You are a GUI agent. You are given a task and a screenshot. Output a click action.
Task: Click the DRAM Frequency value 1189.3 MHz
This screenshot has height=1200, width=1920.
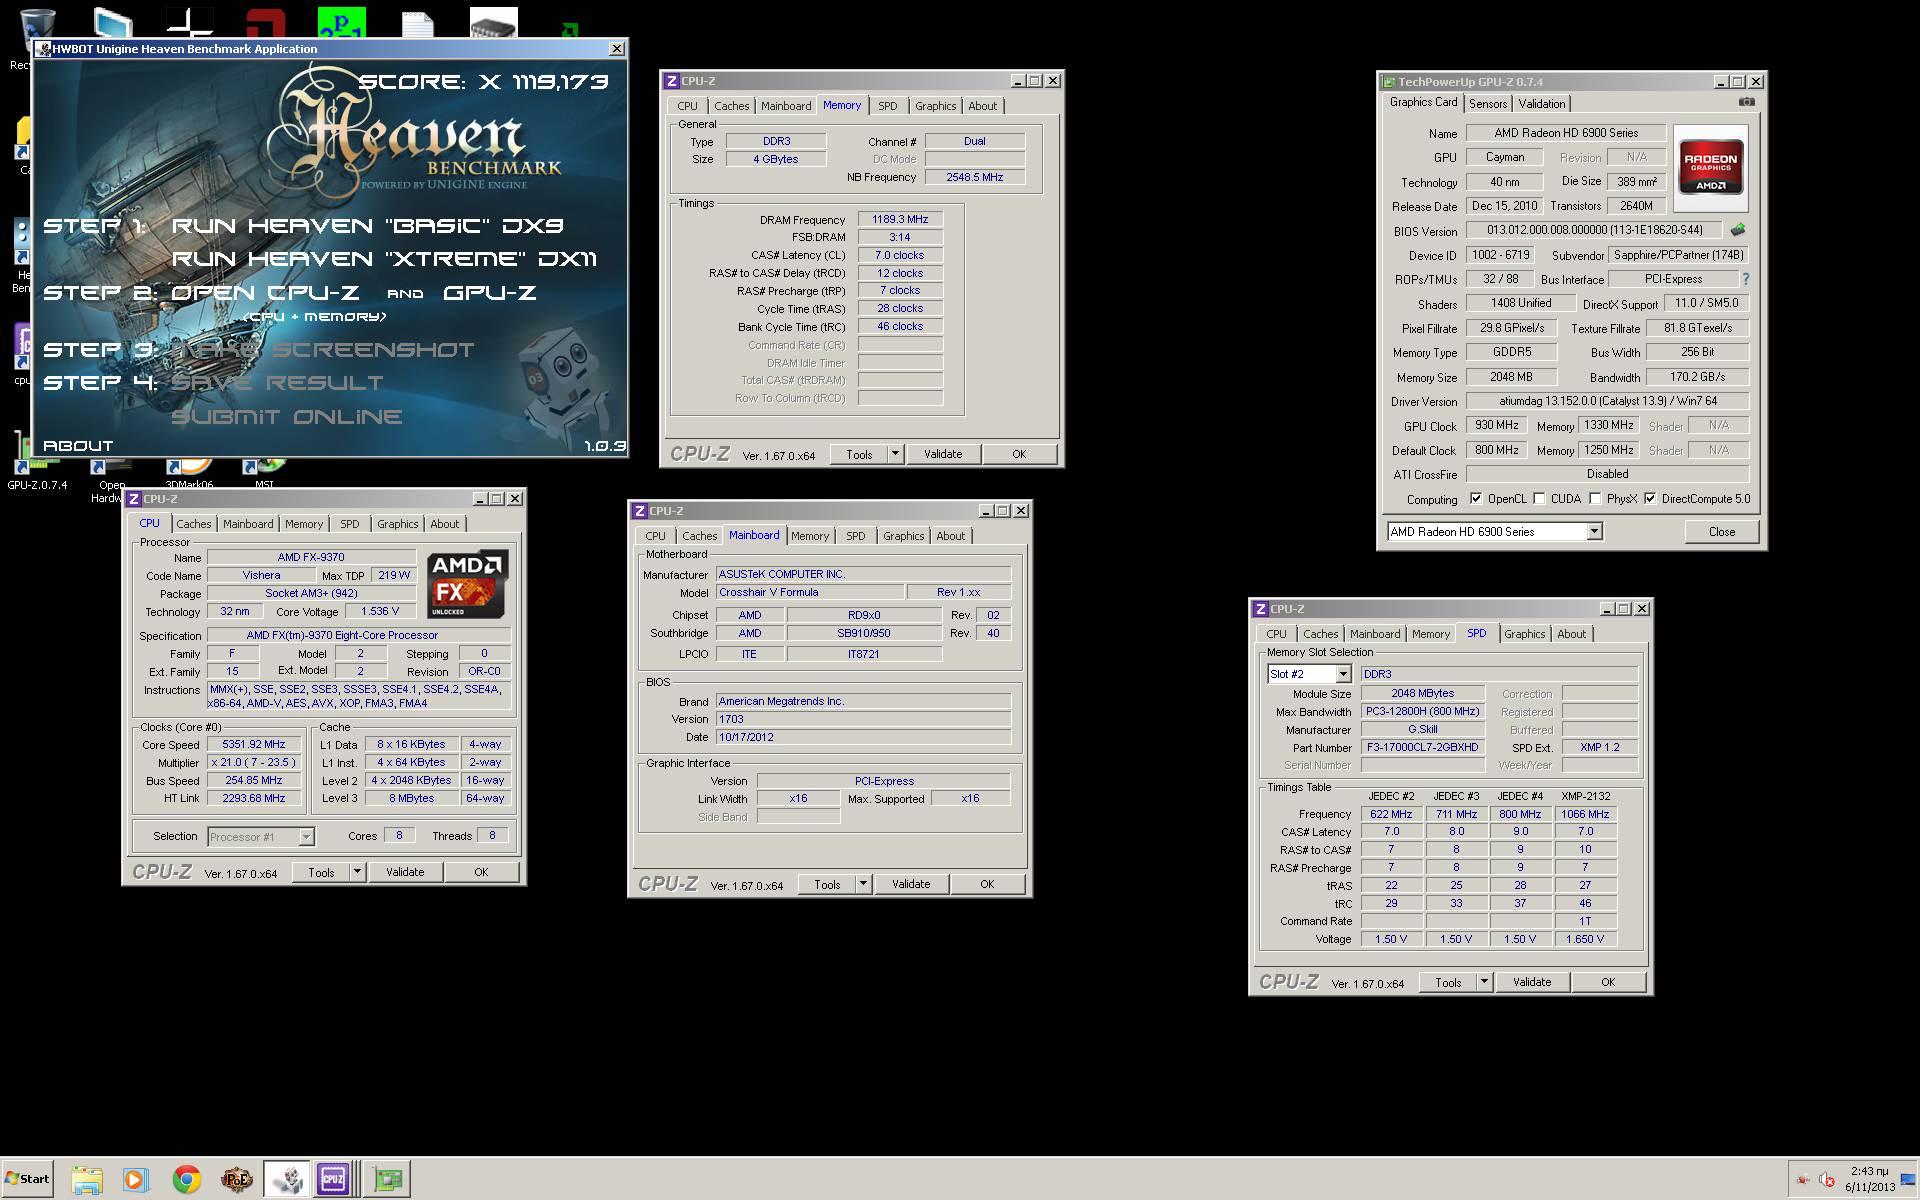[x=900, y=219]
